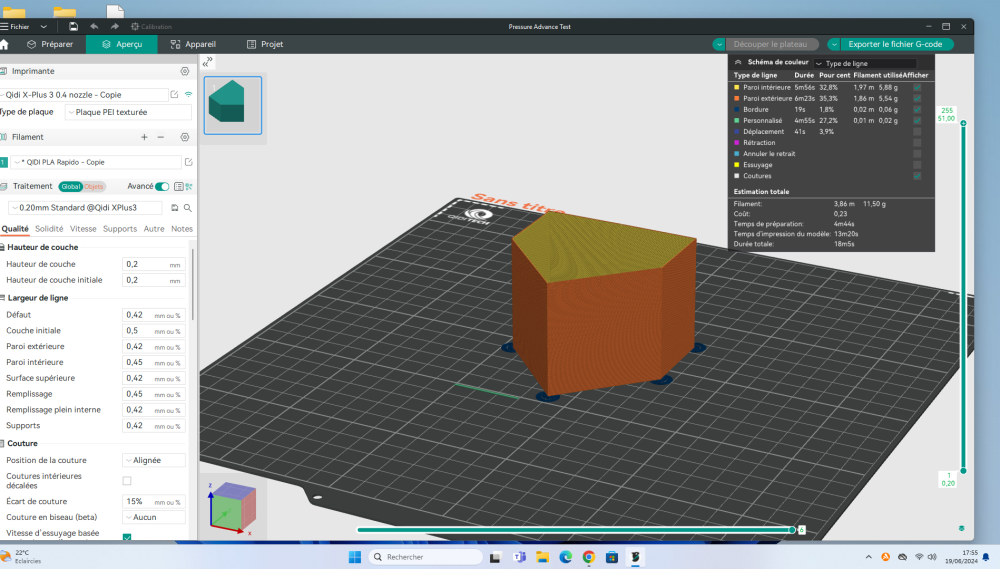Collapse the sidebar with double-arrow icon
Image resolution: width=1000 pixels, height=569 pixels.
coord(207,63)
